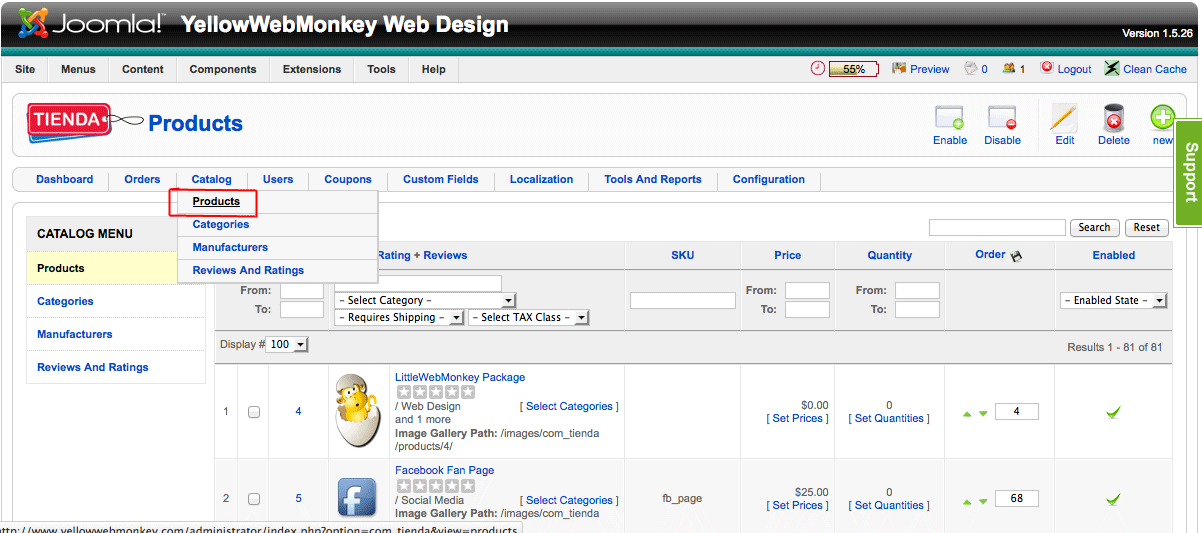Click the 55% session progress bar

(x=853, y=69)
